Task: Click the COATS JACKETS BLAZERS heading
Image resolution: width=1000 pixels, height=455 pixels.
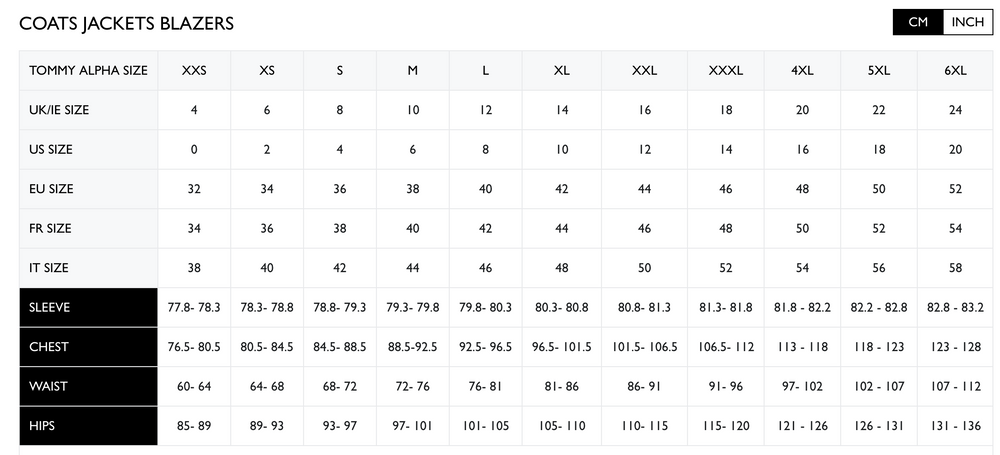Action: pos(126,23)
